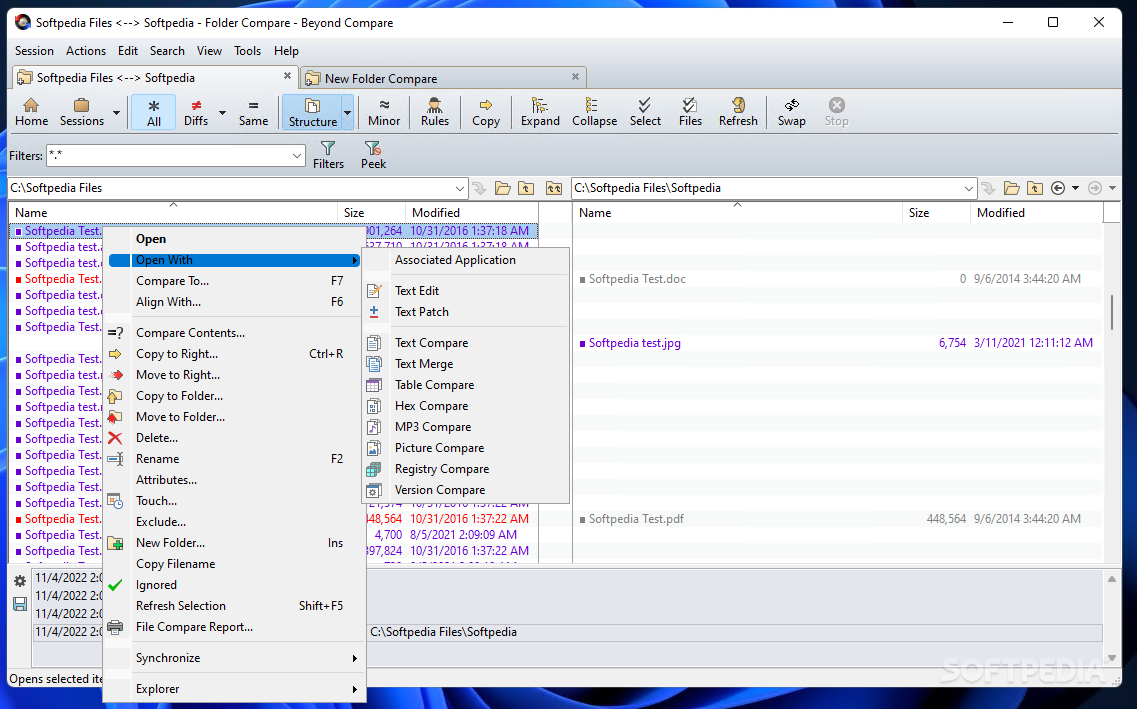The width and height of the screenshot is (1137, 709).
Task: Choose MP3 Compare from submenu
Action: (466, 427)
